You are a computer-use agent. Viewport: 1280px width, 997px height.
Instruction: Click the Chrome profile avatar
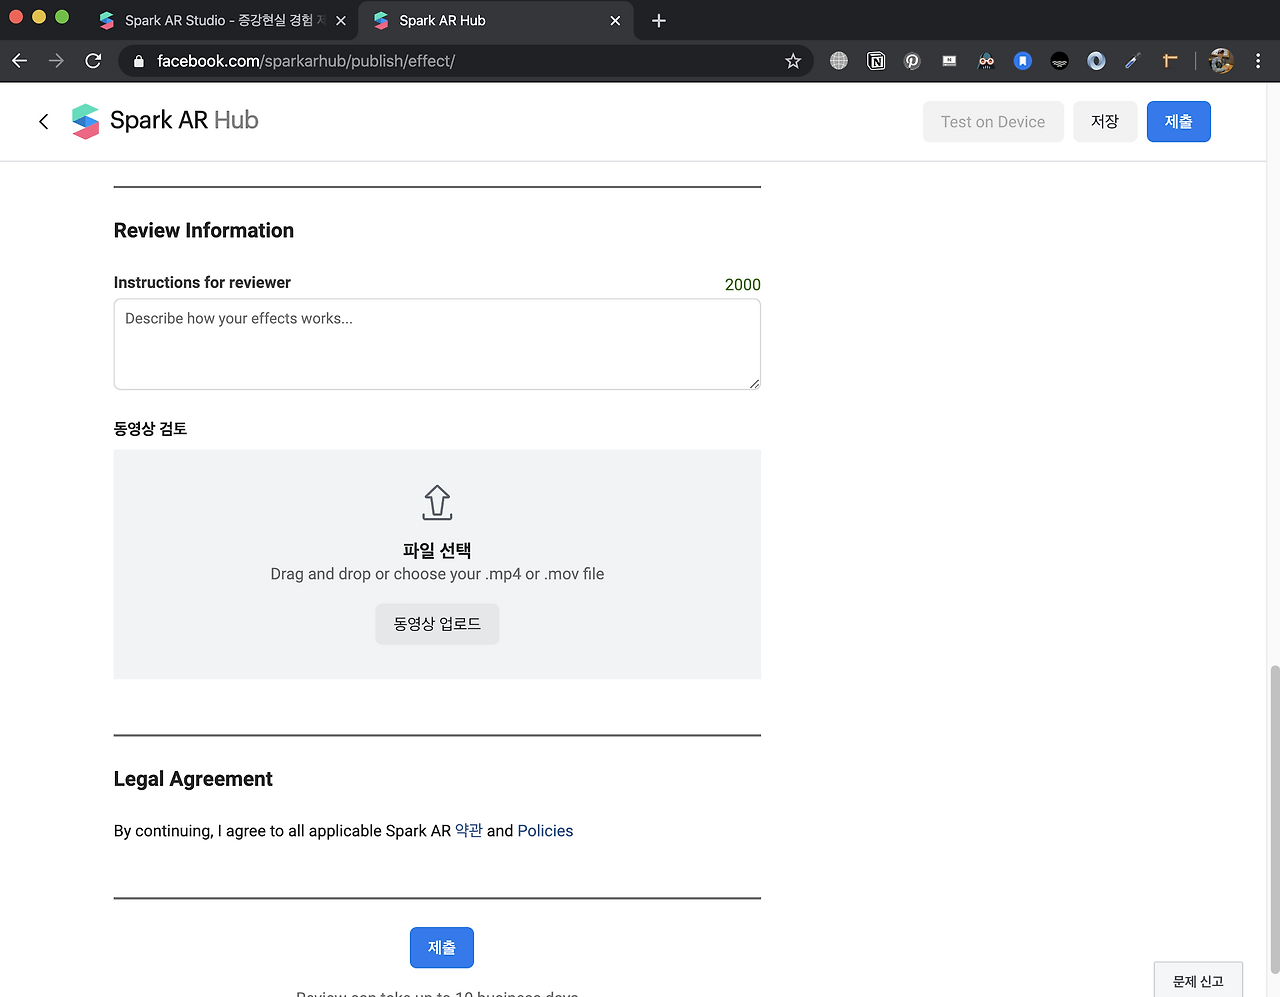point(1221,61)
